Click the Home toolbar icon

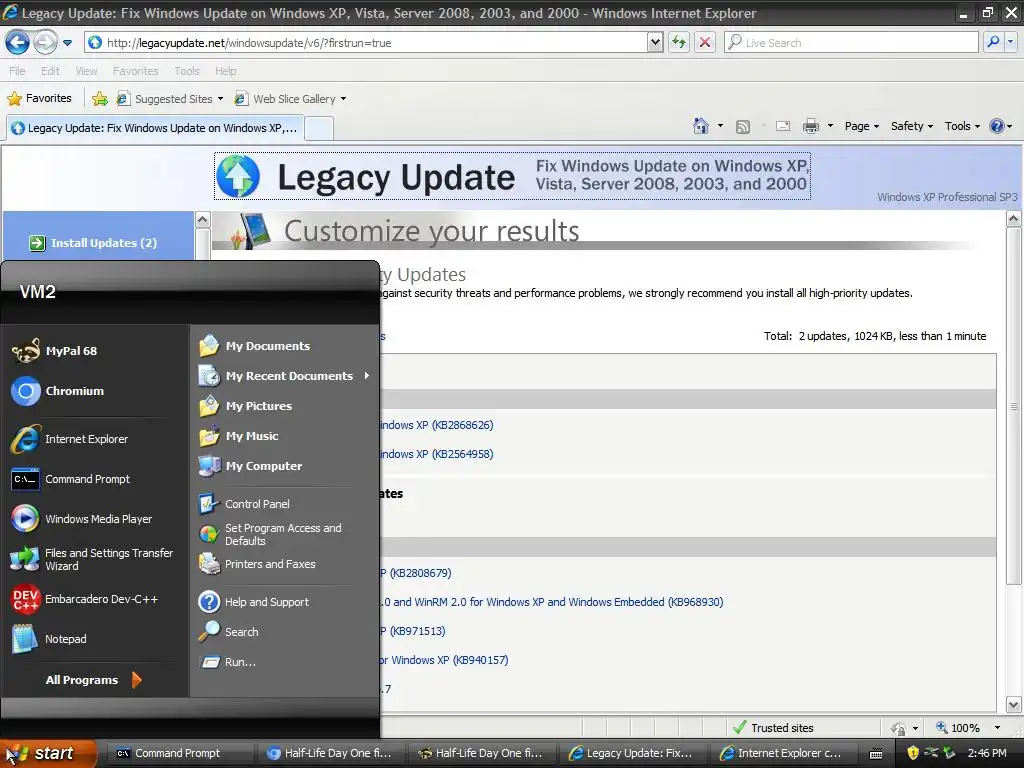coord(701,126)
